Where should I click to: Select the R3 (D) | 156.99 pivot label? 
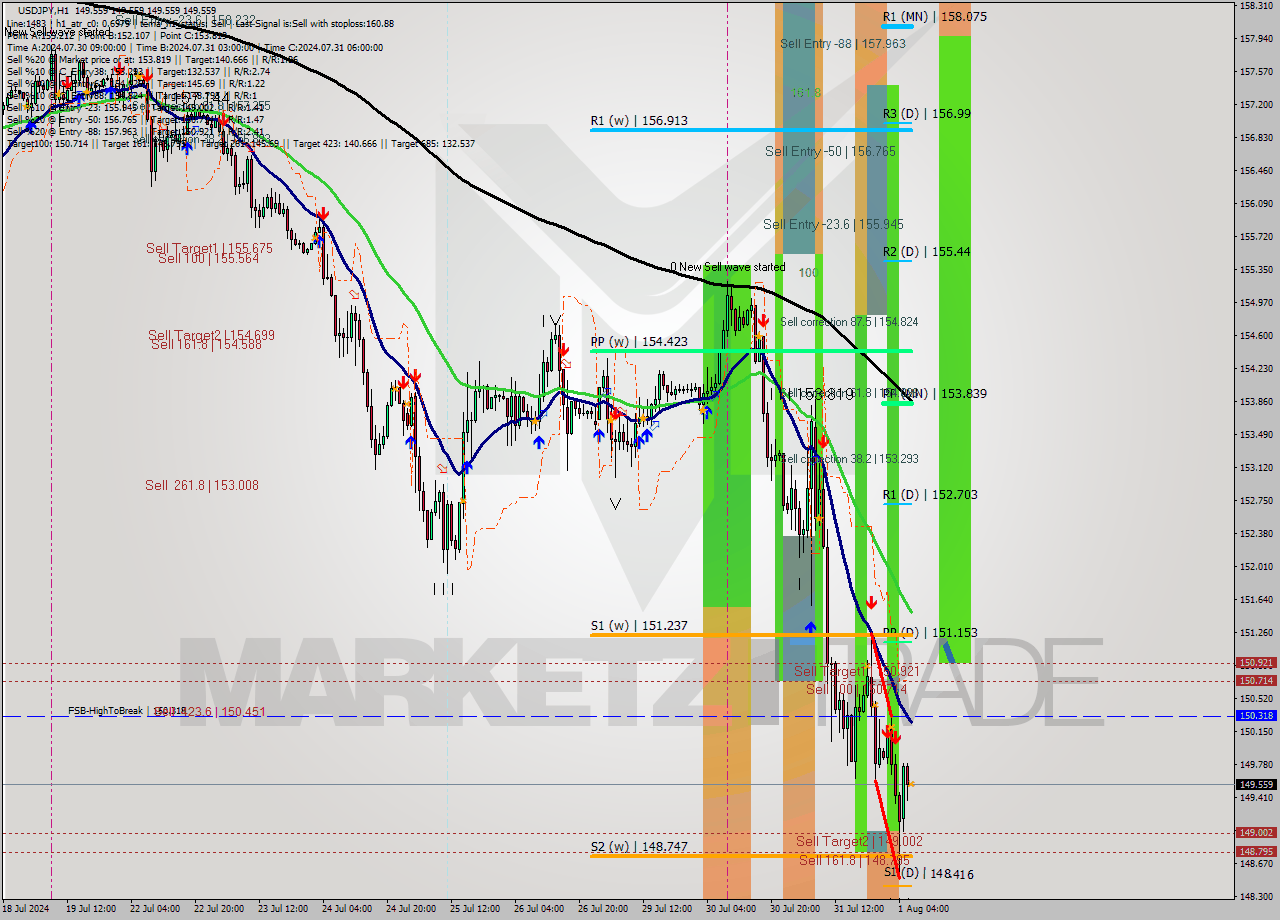click(x=927, y=114)
